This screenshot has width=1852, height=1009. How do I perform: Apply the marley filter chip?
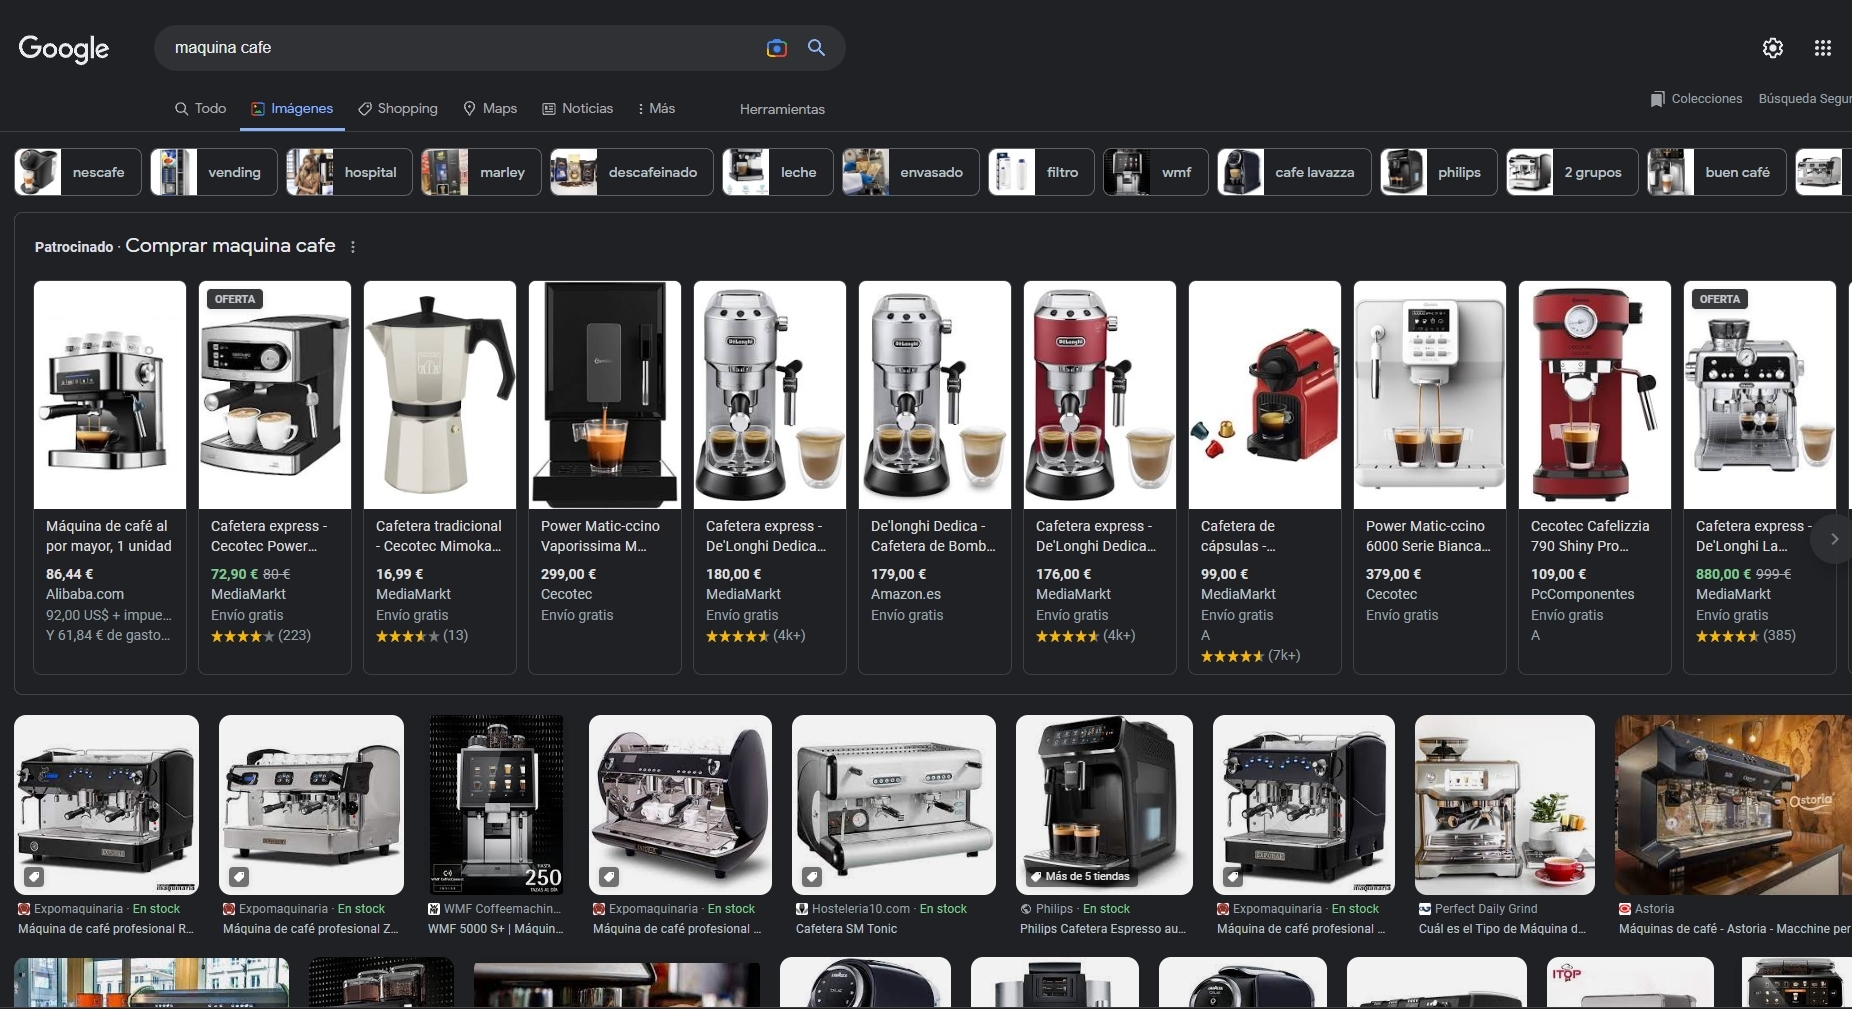482,172
